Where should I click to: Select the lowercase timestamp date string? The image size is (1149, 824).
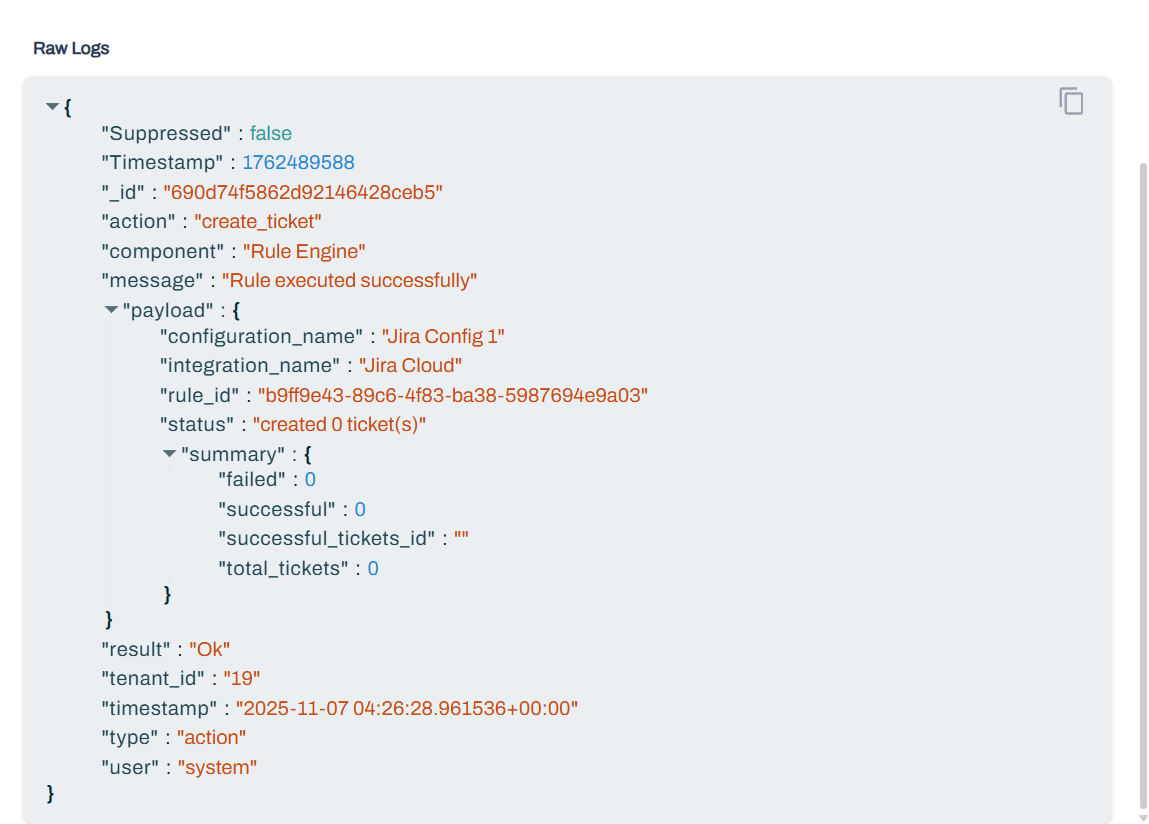click(x=406, y=709)
